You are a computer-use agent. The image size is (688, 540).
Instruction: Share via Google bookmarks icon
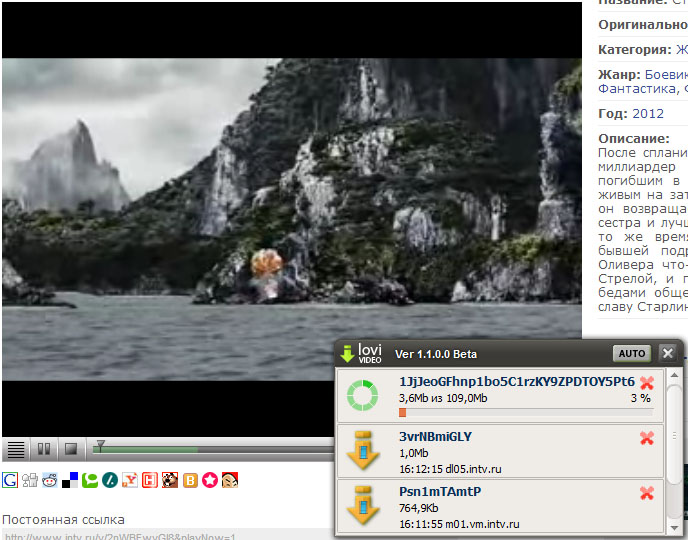tap(10, 480)
